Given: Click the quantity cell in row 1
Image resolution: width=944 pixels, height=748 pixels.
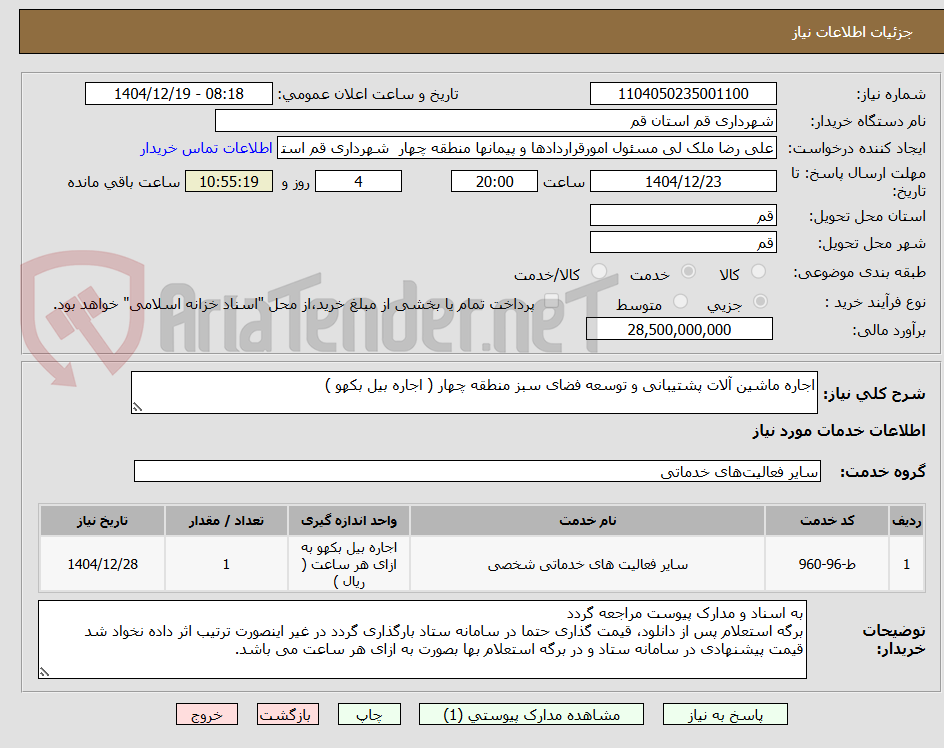Looking at the screenshot, I should (226, 564).
